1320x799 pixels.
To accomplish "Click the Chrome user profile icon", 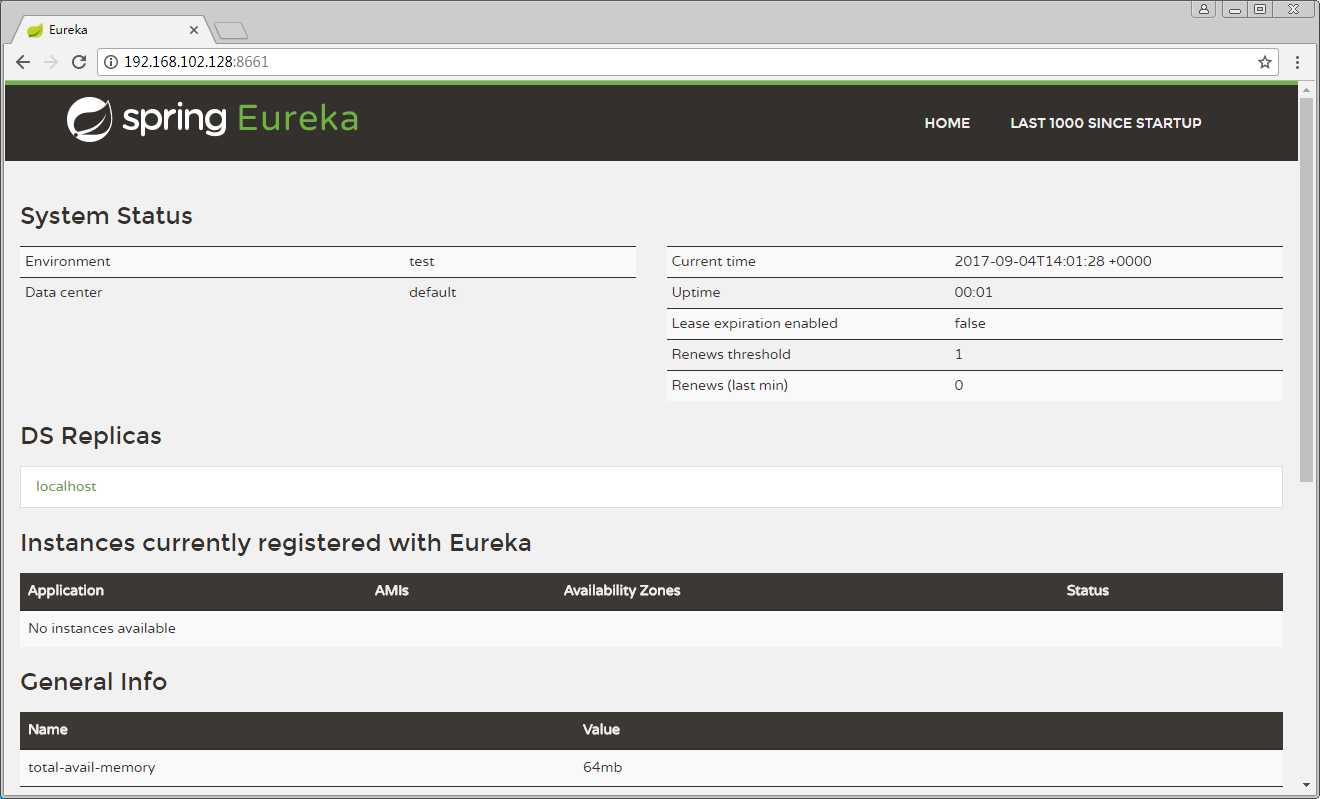I will tap(1203, 9).
